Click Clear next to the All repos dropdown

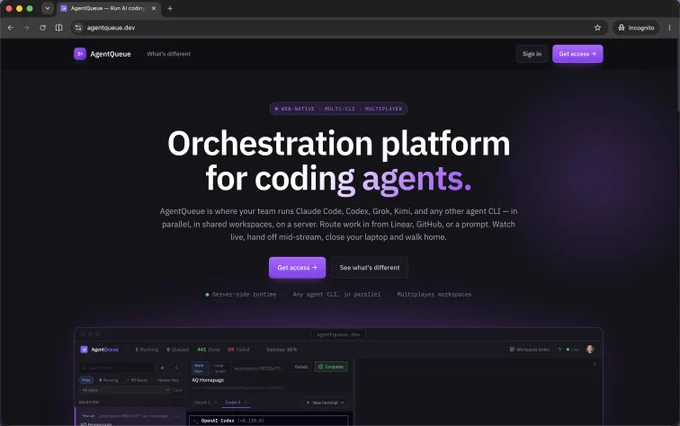pos(177,390)
